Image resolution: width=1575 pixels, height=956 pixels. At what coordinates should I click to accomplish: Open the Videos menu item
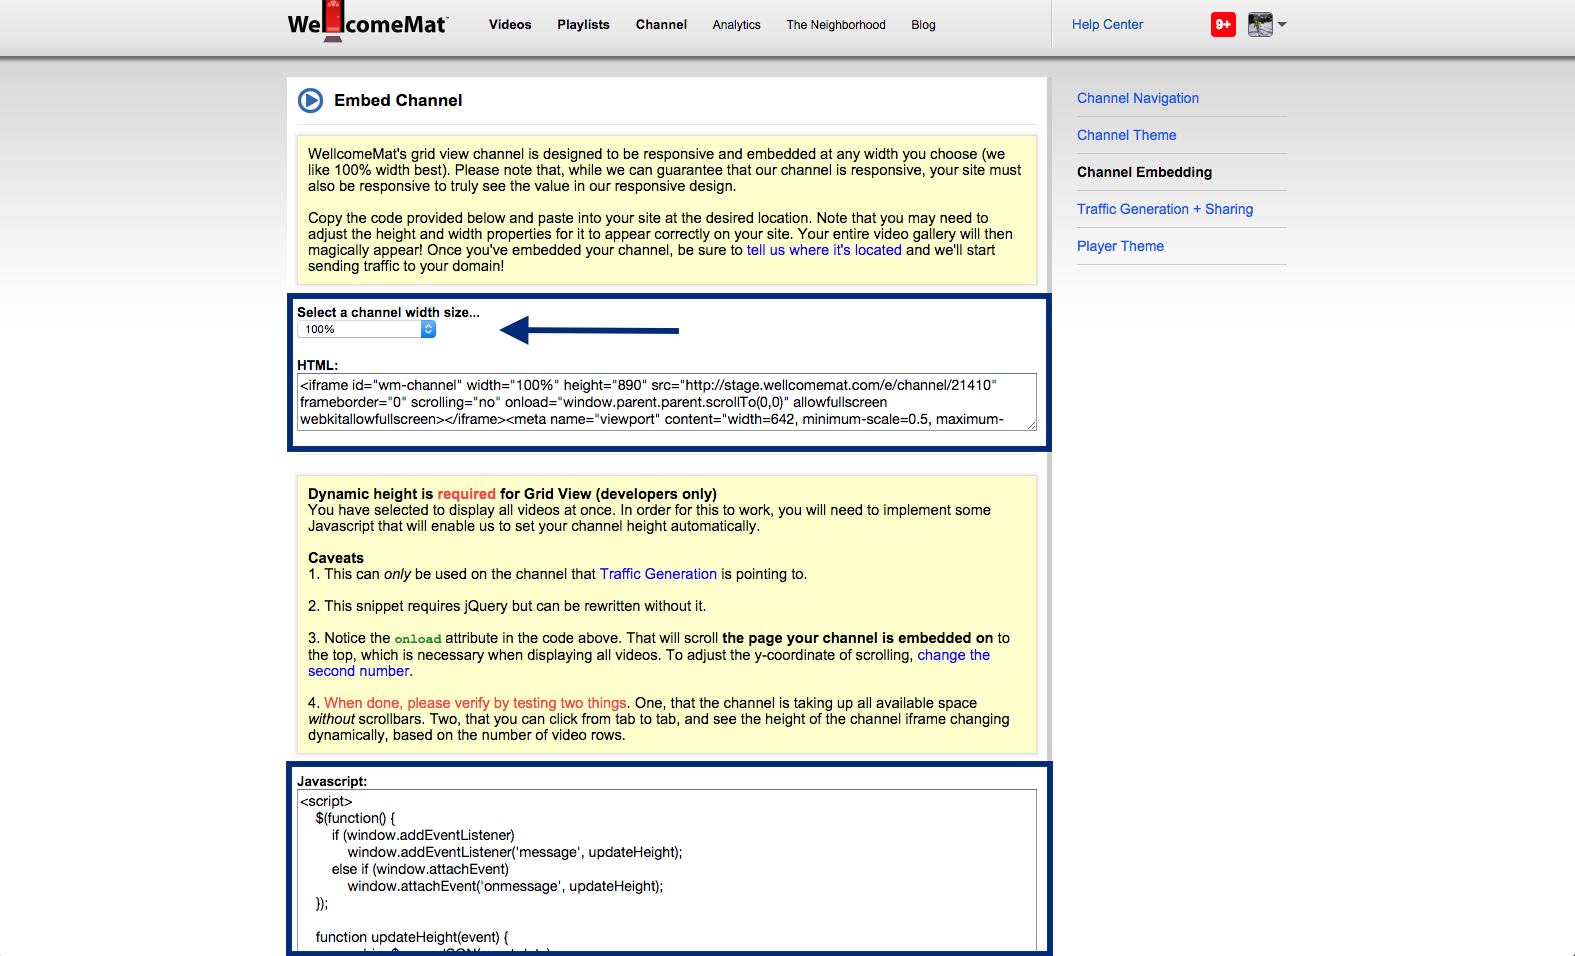(x=509, y=25)
